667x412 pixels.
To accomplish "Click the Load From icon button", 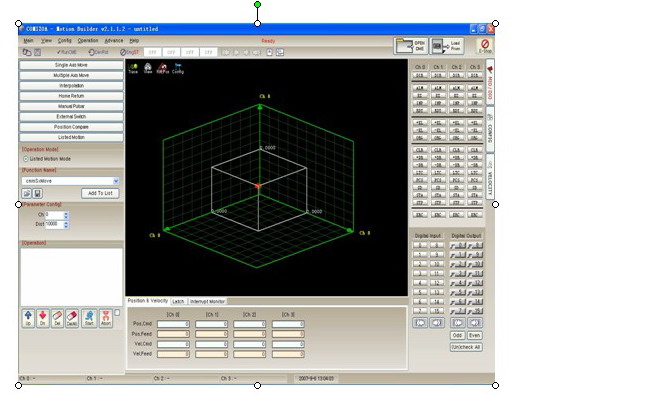I will (448, 45).
